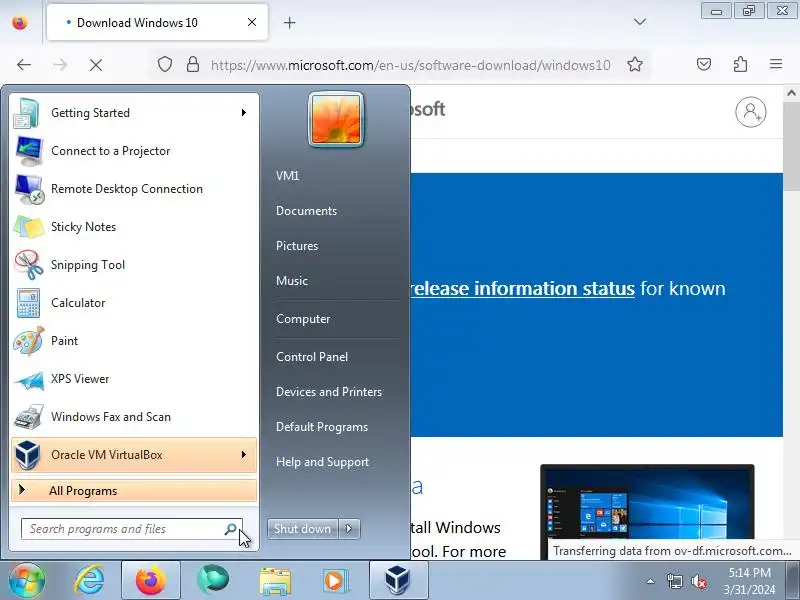Select the Download Windows 10 tab
This screenshot has height=600, width=800.
click(157, 22)
